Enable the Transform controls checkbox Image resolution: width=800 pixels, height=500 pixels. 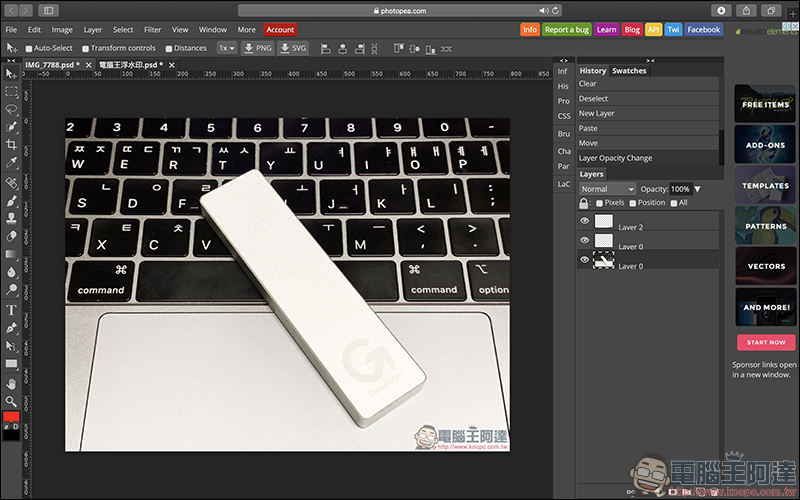click(86, 48)
